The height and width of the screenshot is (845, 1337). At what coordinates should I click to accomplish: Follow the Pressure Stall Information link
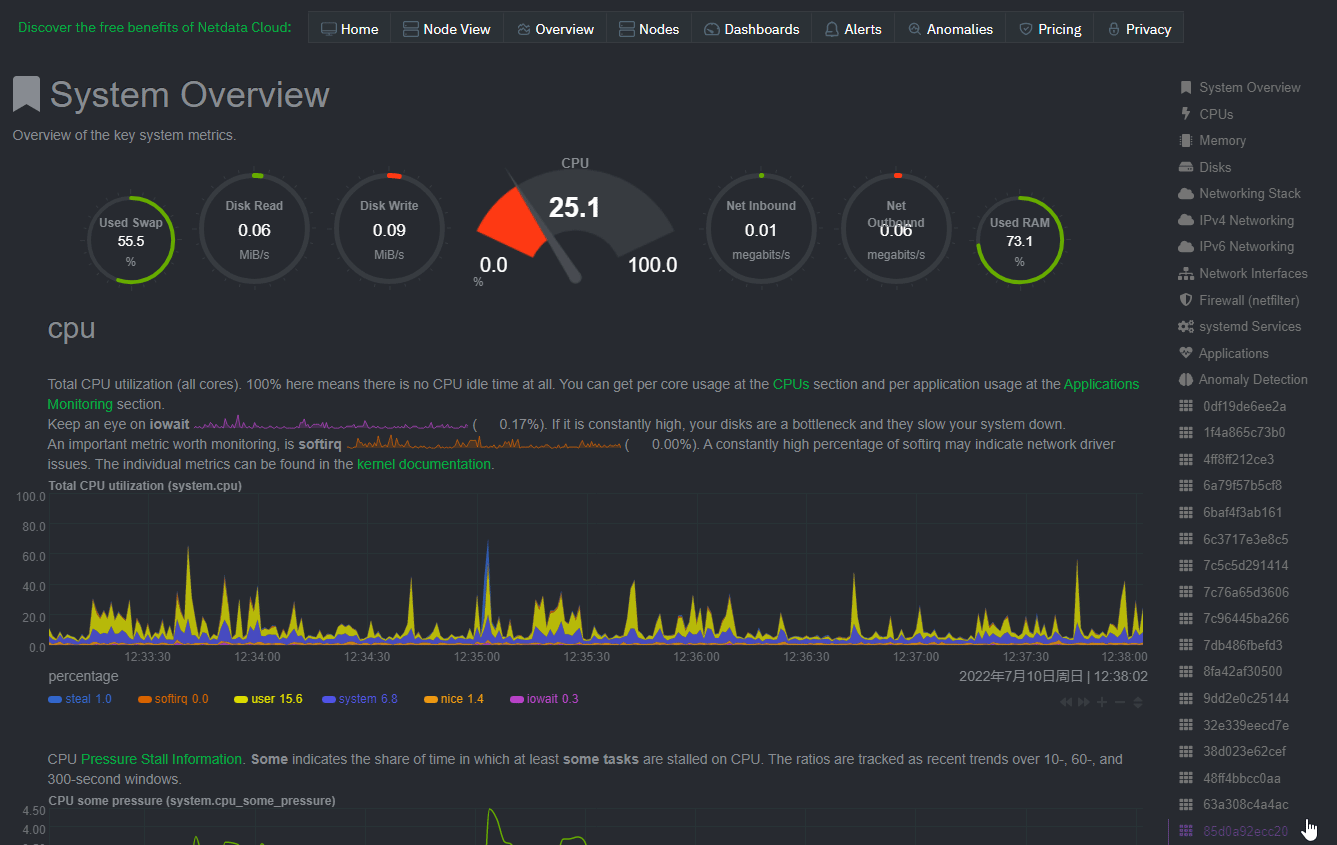click(162, 759)
